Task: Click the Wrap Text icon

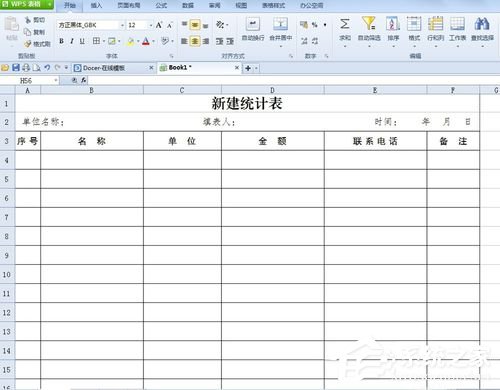Action: (253, 24)
